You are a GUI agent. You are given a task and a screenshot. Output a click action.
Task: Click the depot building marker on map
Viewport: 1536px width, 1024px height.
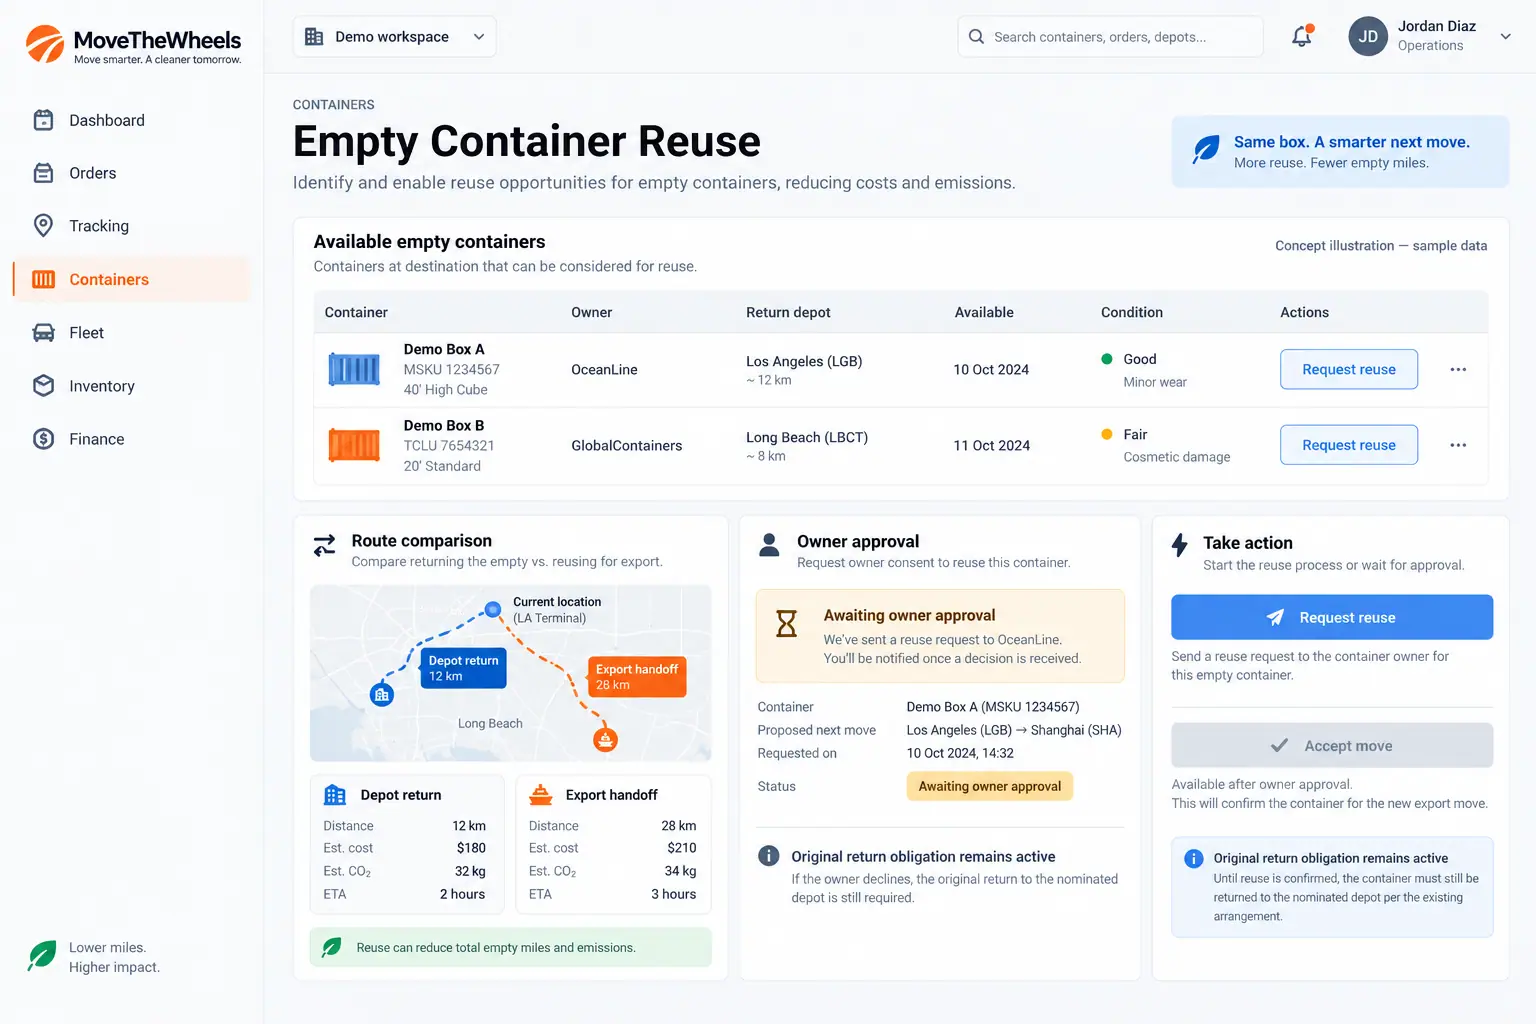point(382,694)
